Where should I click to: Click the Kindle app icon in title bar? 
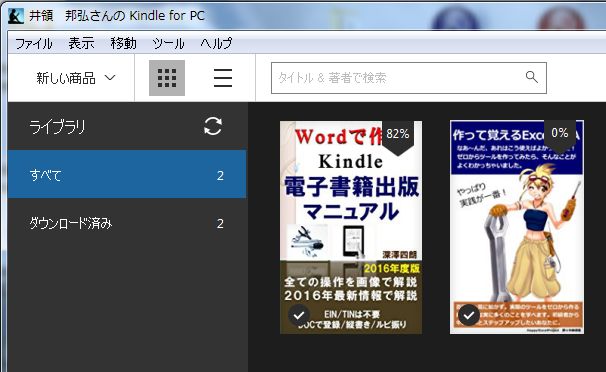[x=16, y=16]
